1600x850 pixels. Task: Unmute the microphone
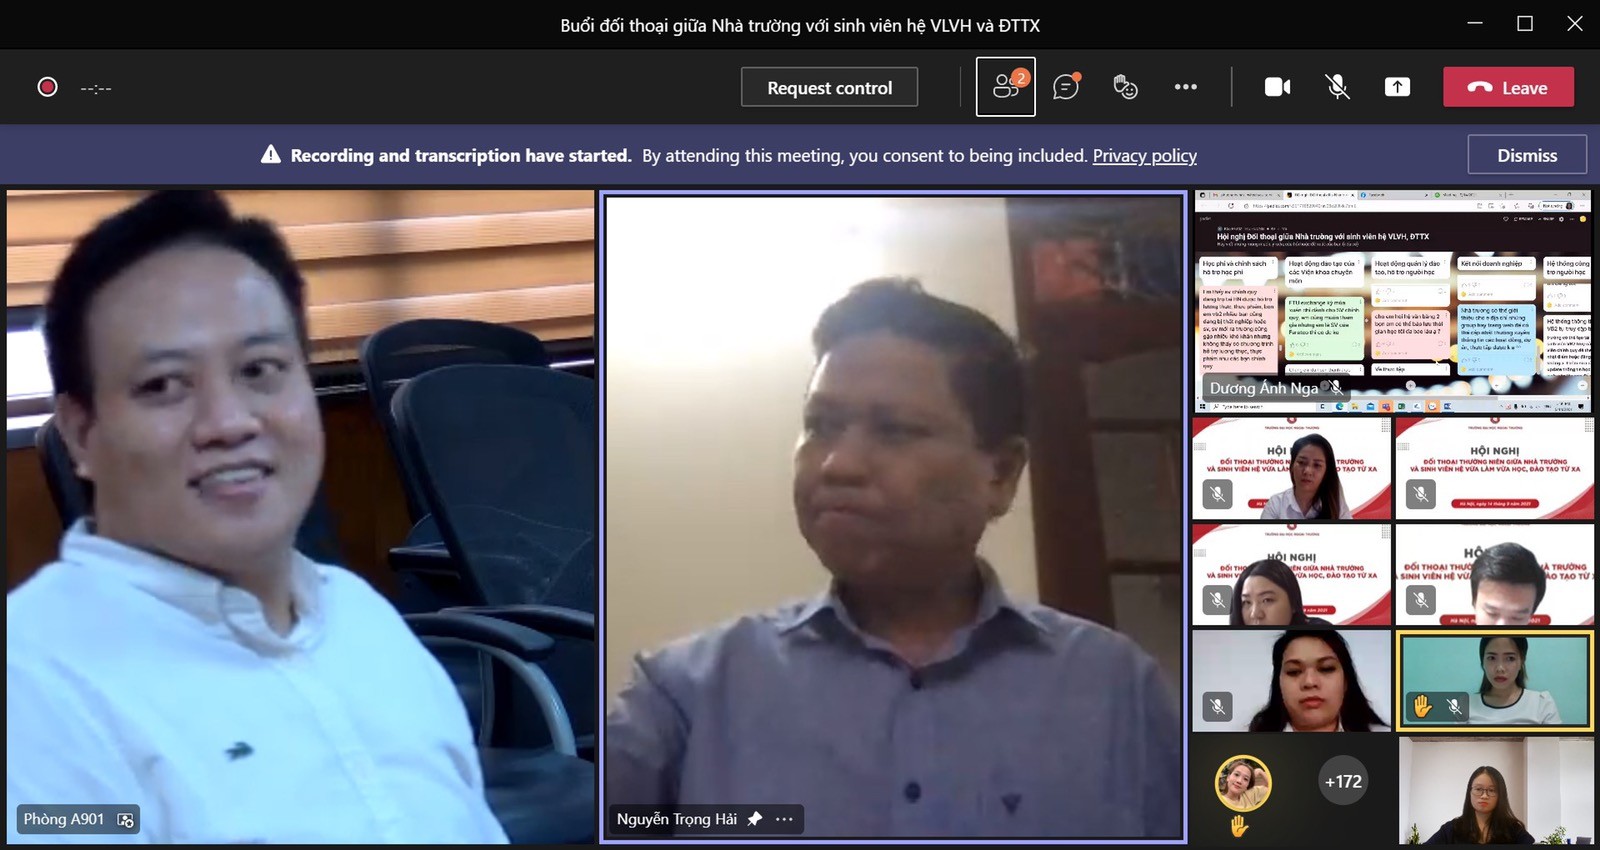pos(1337,87)
